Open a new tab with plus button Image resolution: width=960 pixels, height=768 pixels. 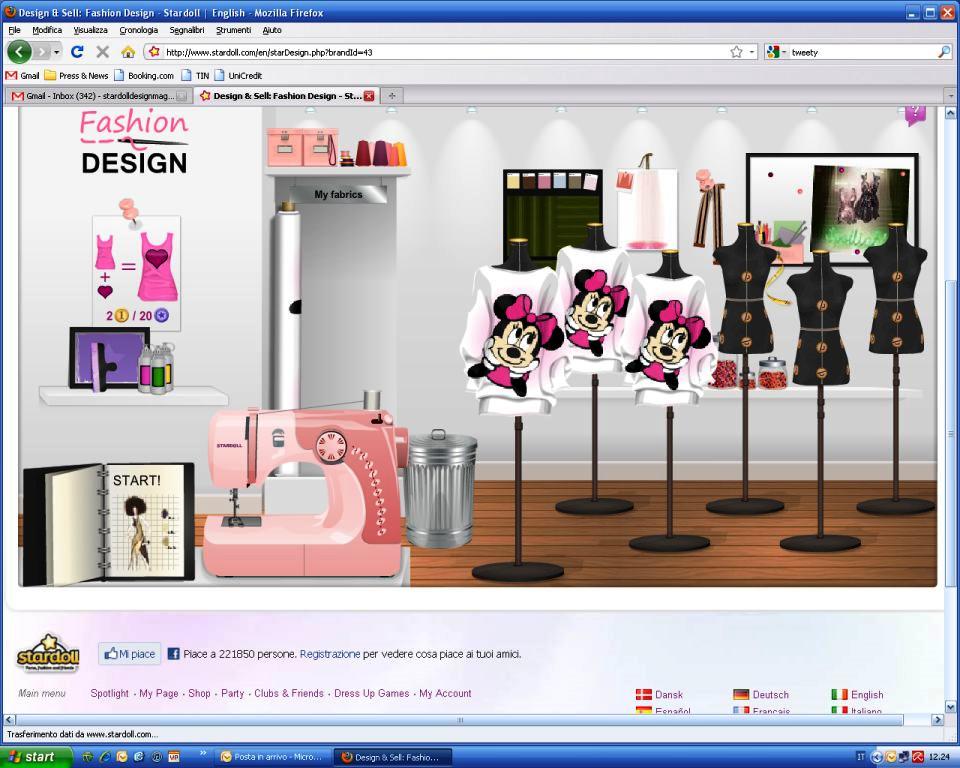click(x=392, y=96)
